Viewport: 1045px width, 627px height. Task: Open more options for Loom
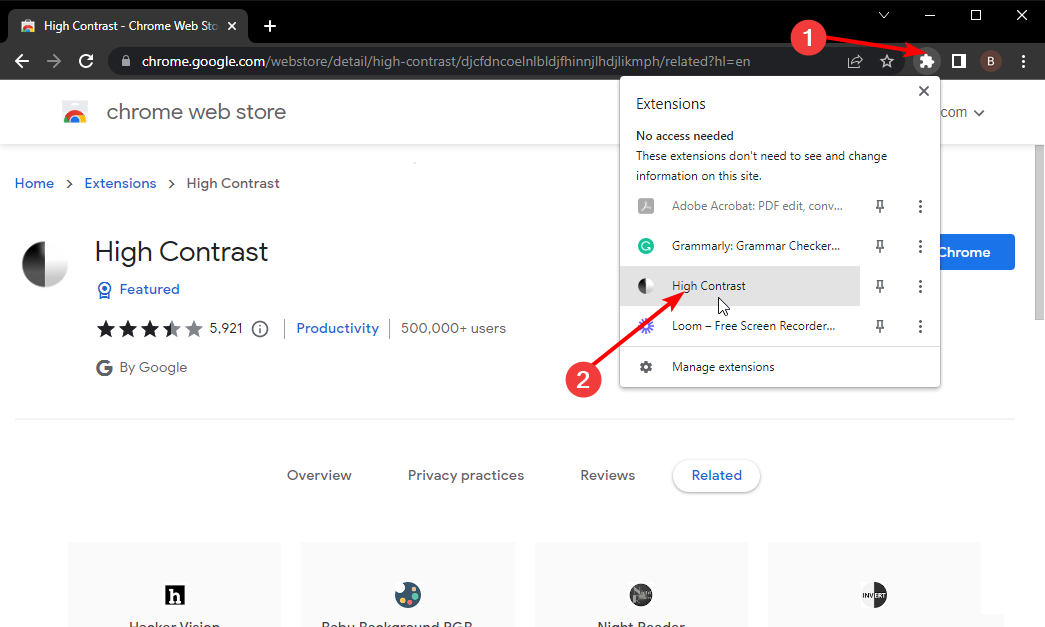pyautogui.click(x=920, y=326)
